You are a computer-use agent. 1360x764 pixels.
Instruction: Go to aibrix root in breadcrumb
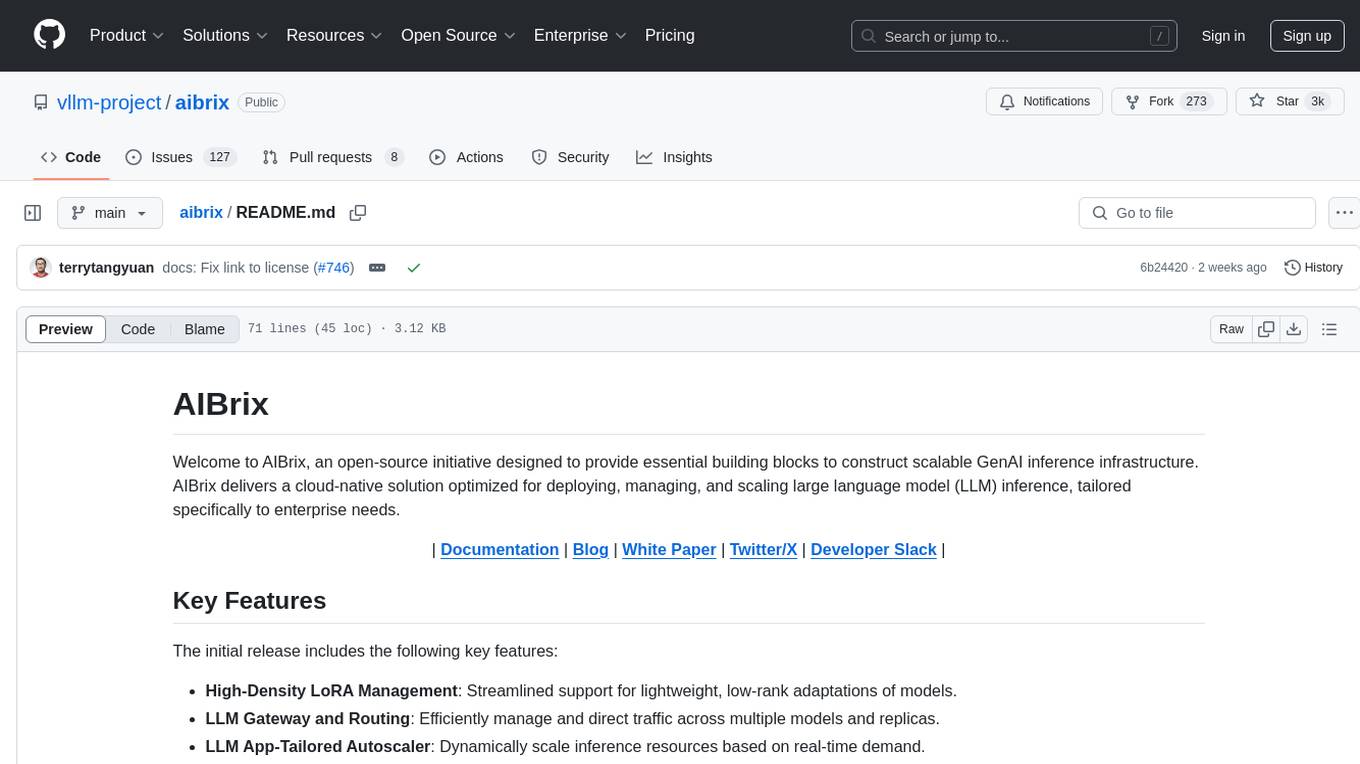point(201,213)
